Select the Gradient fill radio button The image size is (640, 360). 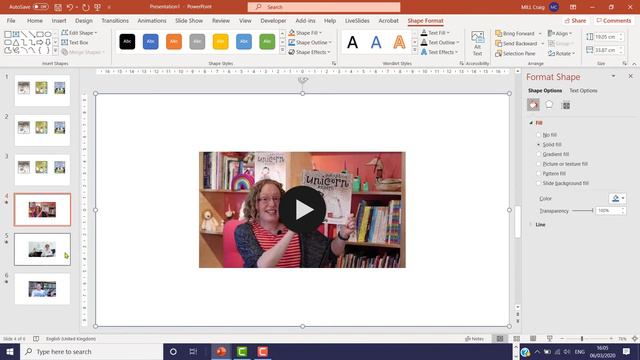[538, 154]
